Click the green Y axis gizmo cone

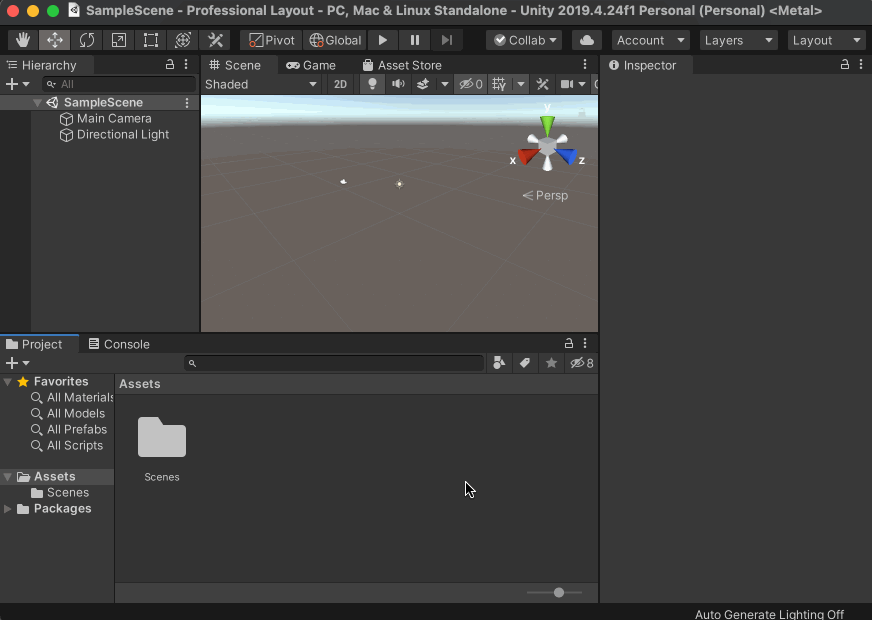(x=547, y=126)
